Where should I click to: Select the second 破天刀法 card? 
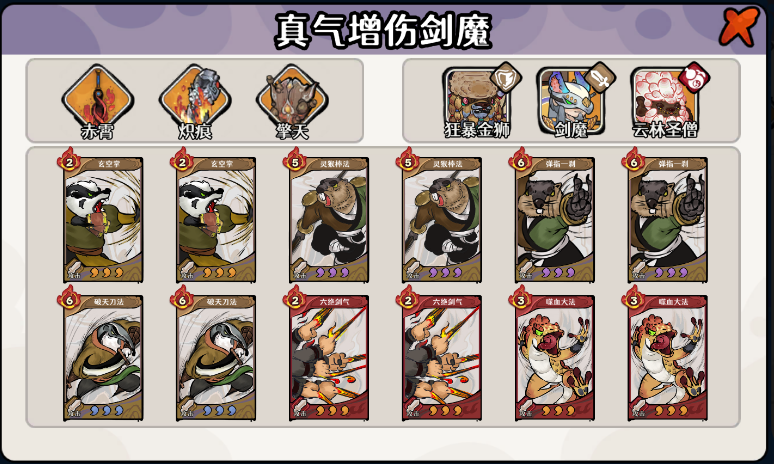[x=215, y=357]
